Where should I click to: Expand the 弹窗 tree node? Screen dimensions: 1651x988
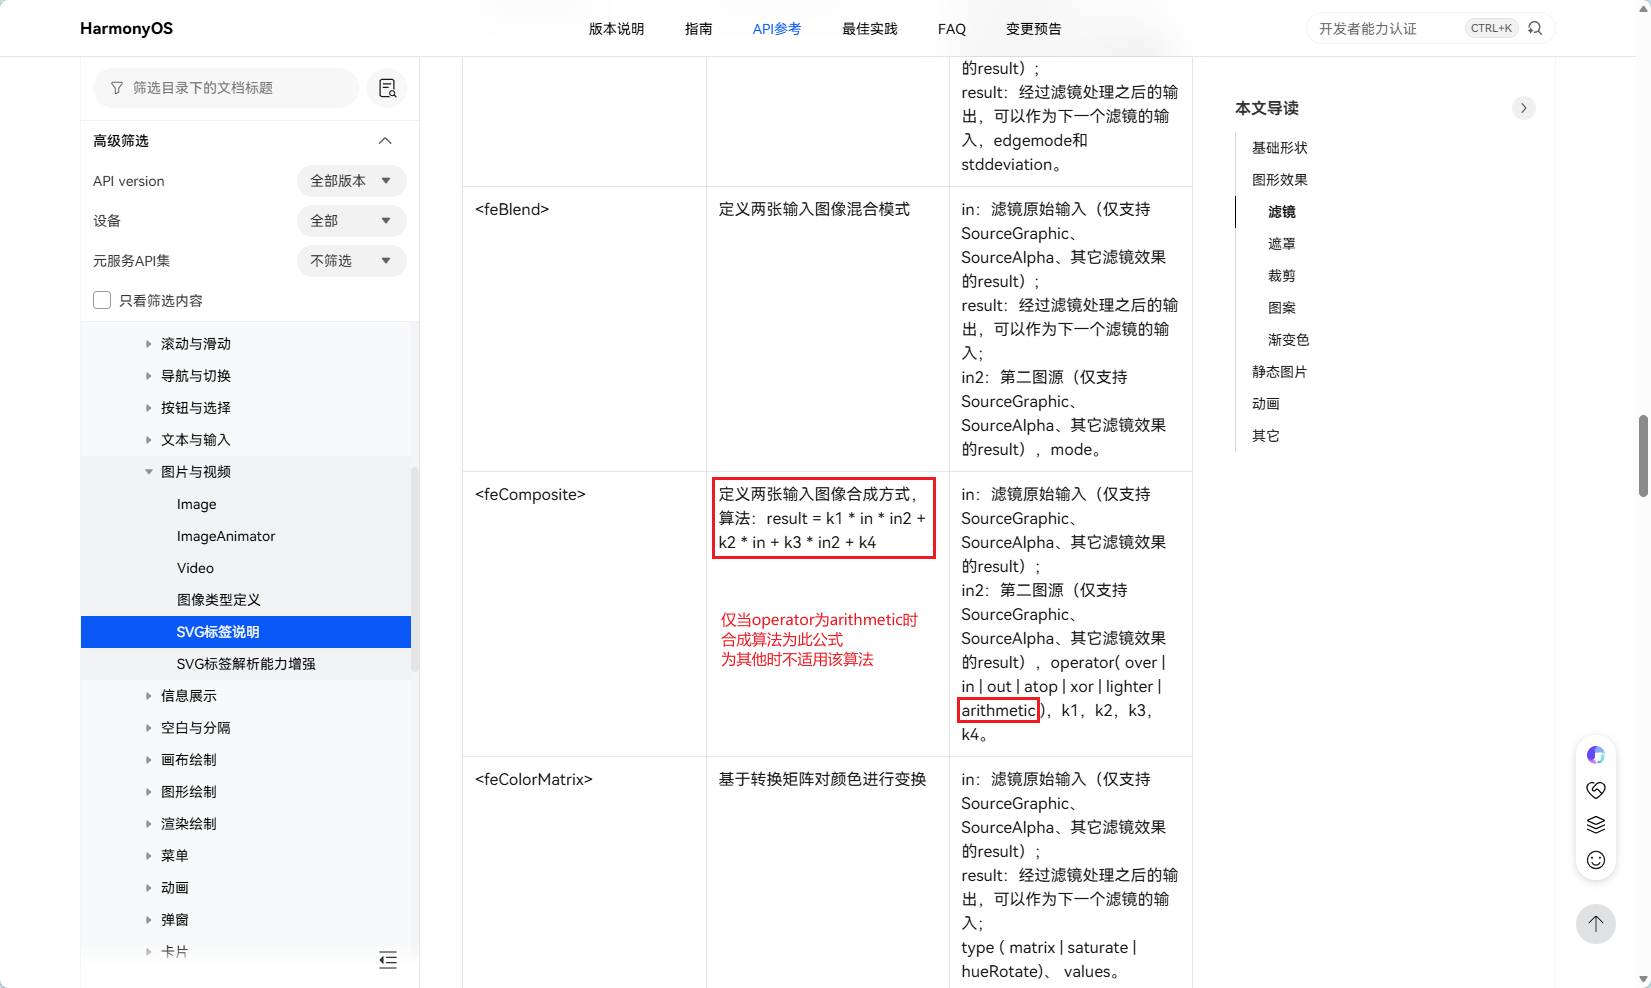(x=148, y=920)
